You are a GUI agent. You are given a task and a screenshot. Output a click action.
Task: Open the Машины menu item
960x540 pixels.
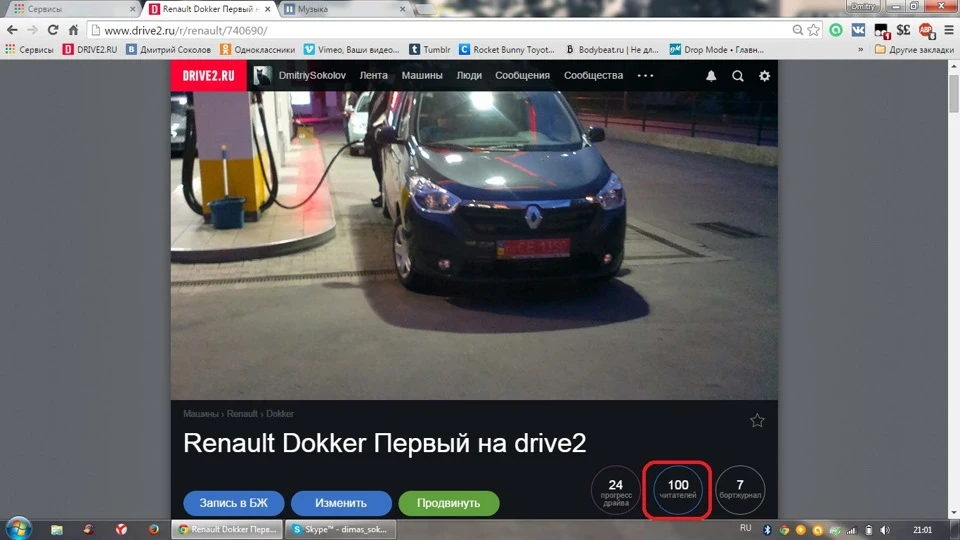(422, 76)
